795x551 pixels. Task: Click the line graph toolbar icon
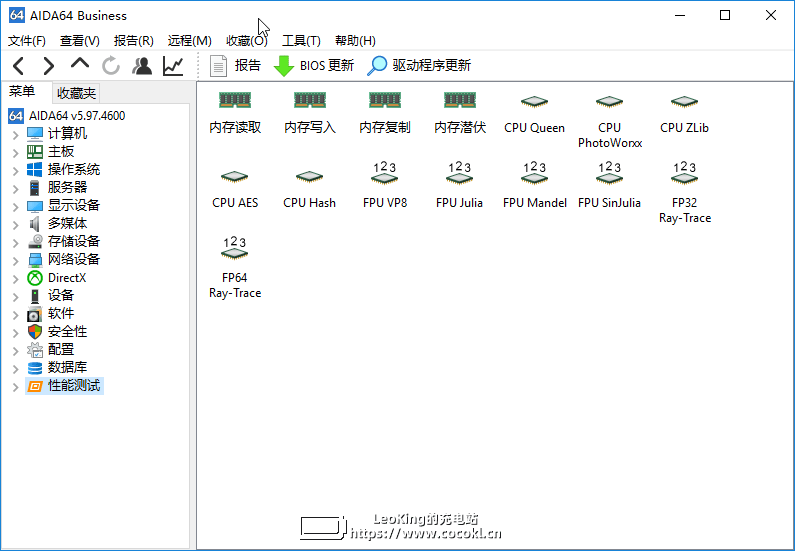point(173,66)
